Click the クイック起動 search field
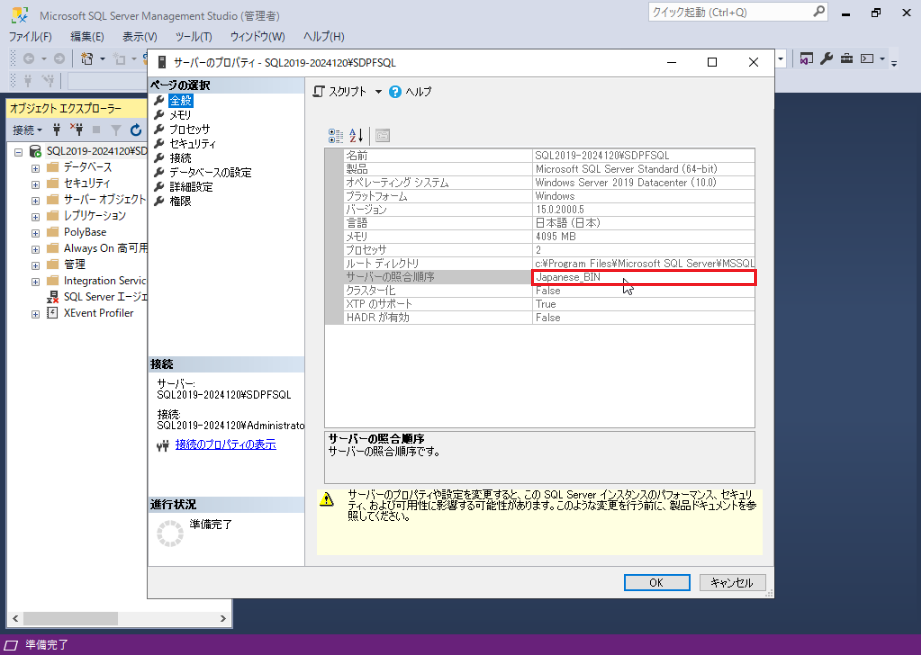Image resolution: width=921 pixels, height=655 pixels. tap(728, 13)
